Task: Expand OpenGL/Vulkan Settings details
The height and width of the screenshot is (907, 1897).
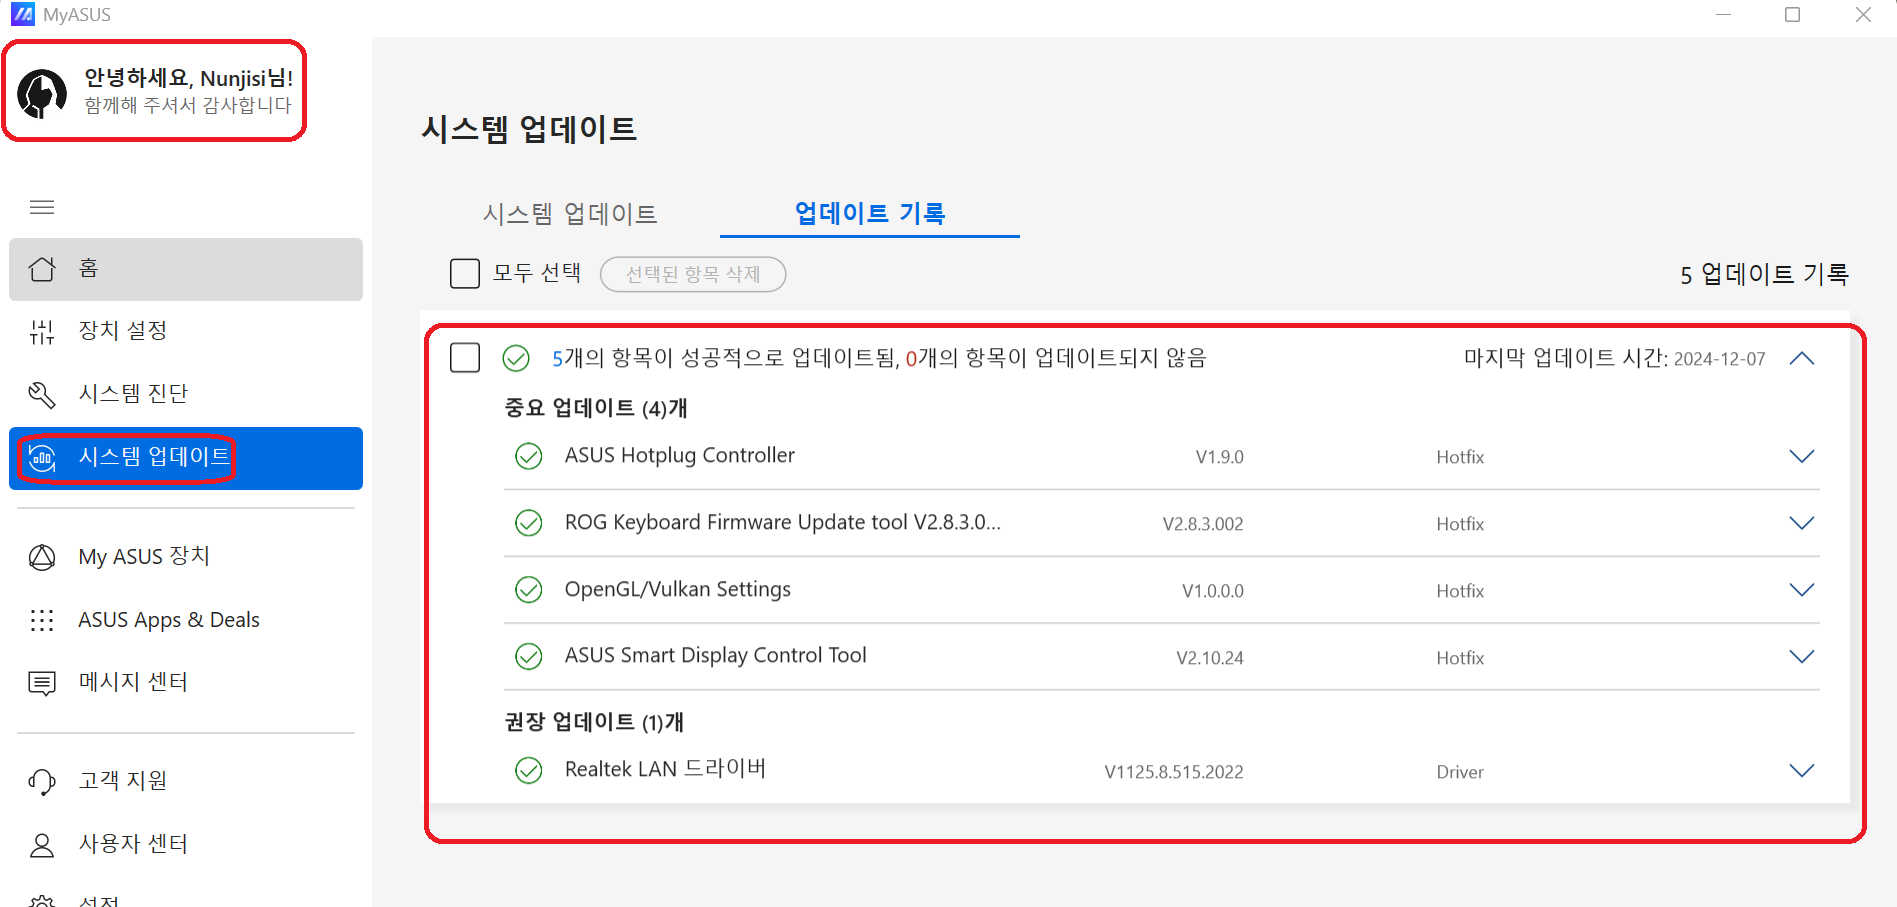Action: (1802, 590)
